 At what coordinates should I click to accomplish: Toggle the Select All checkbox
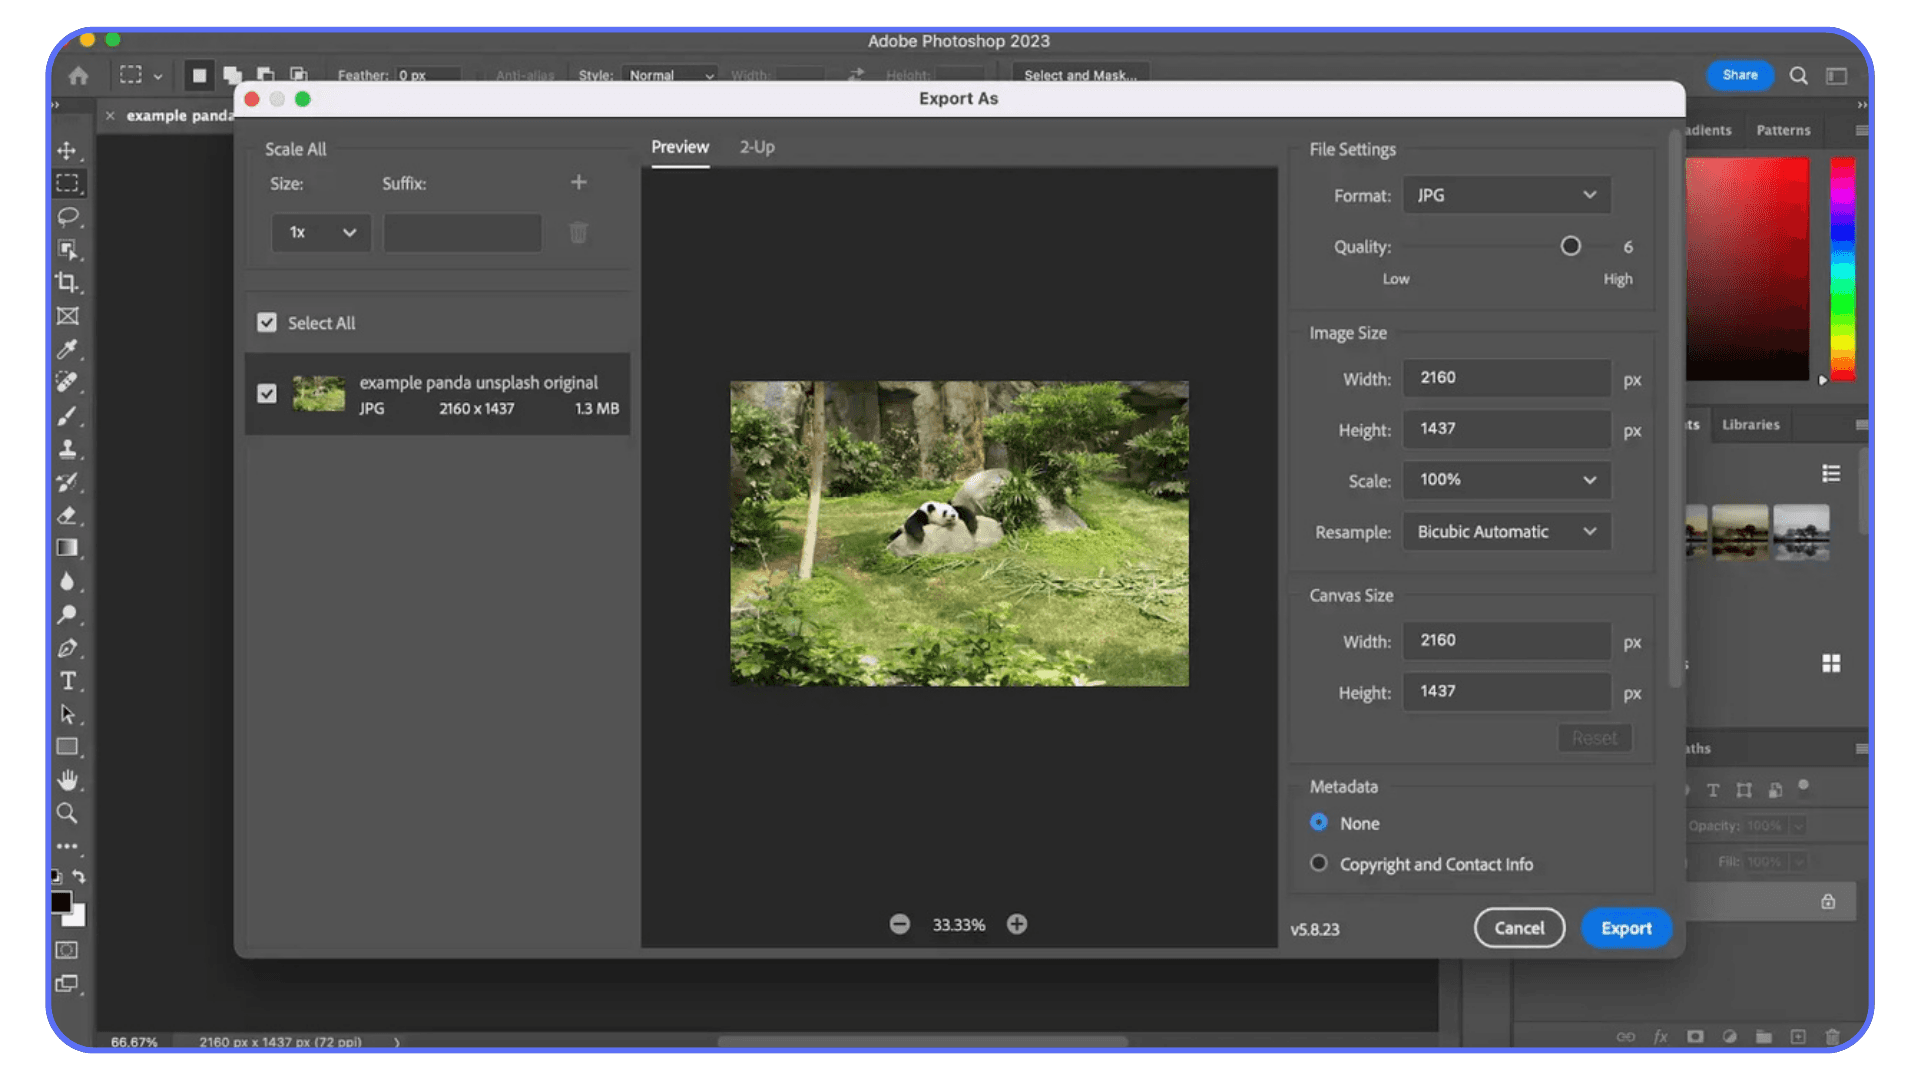pos(267,322)
